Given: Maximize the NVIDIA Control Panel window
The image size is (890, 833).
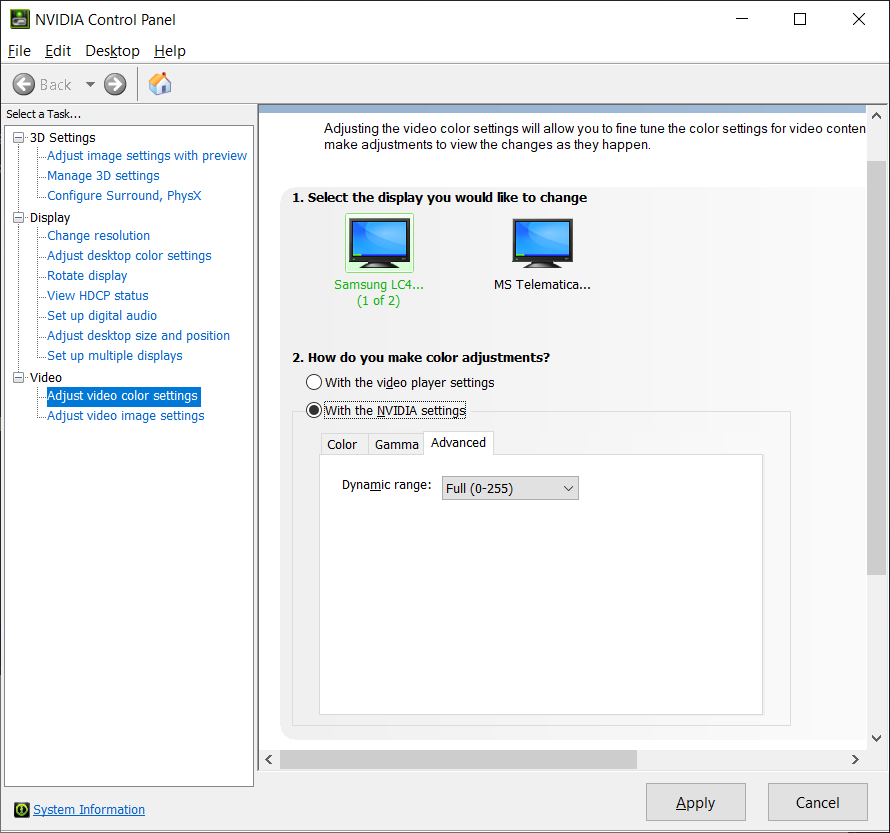Looking at the screenshot, I should pos(800,19).
